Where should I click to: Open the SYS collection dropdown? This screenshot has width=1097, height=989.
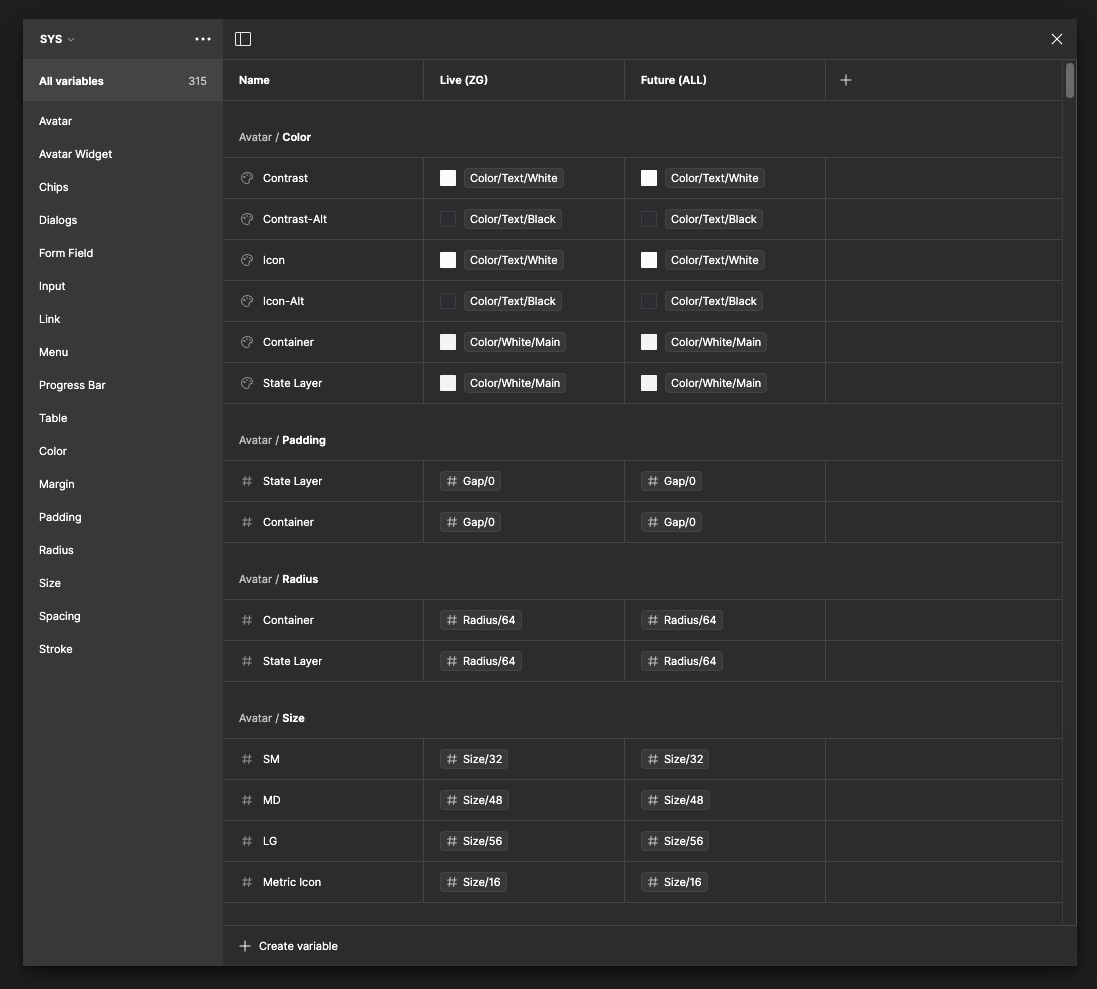tap(57, 39)
